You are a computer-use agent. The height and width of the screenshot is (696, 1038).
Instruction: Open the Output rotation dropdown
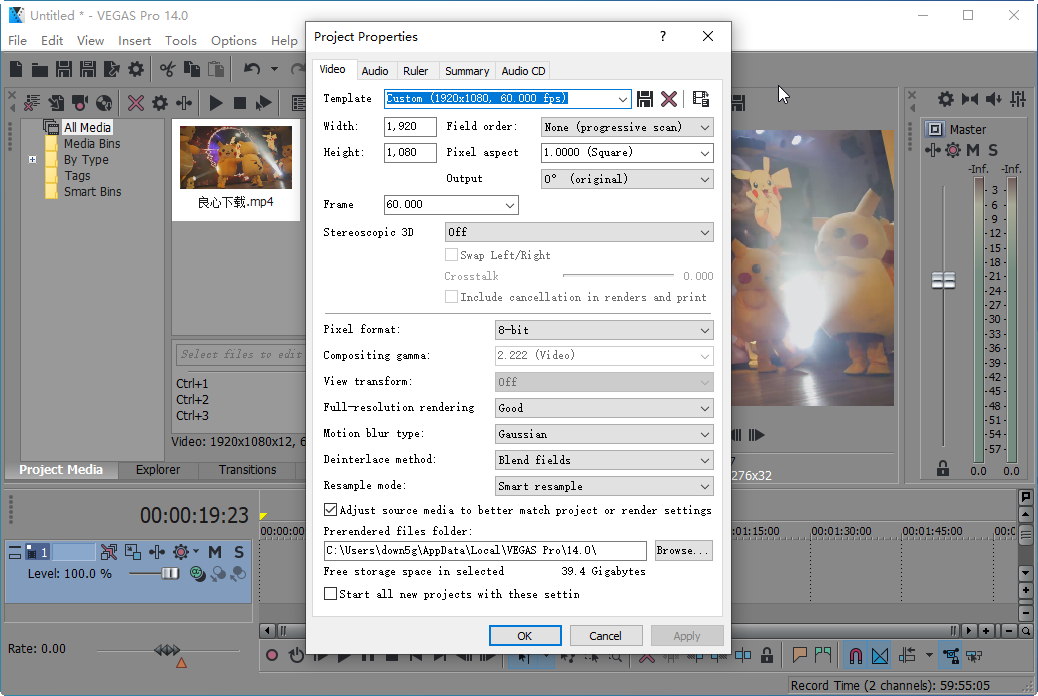click(x=704, y=179)
